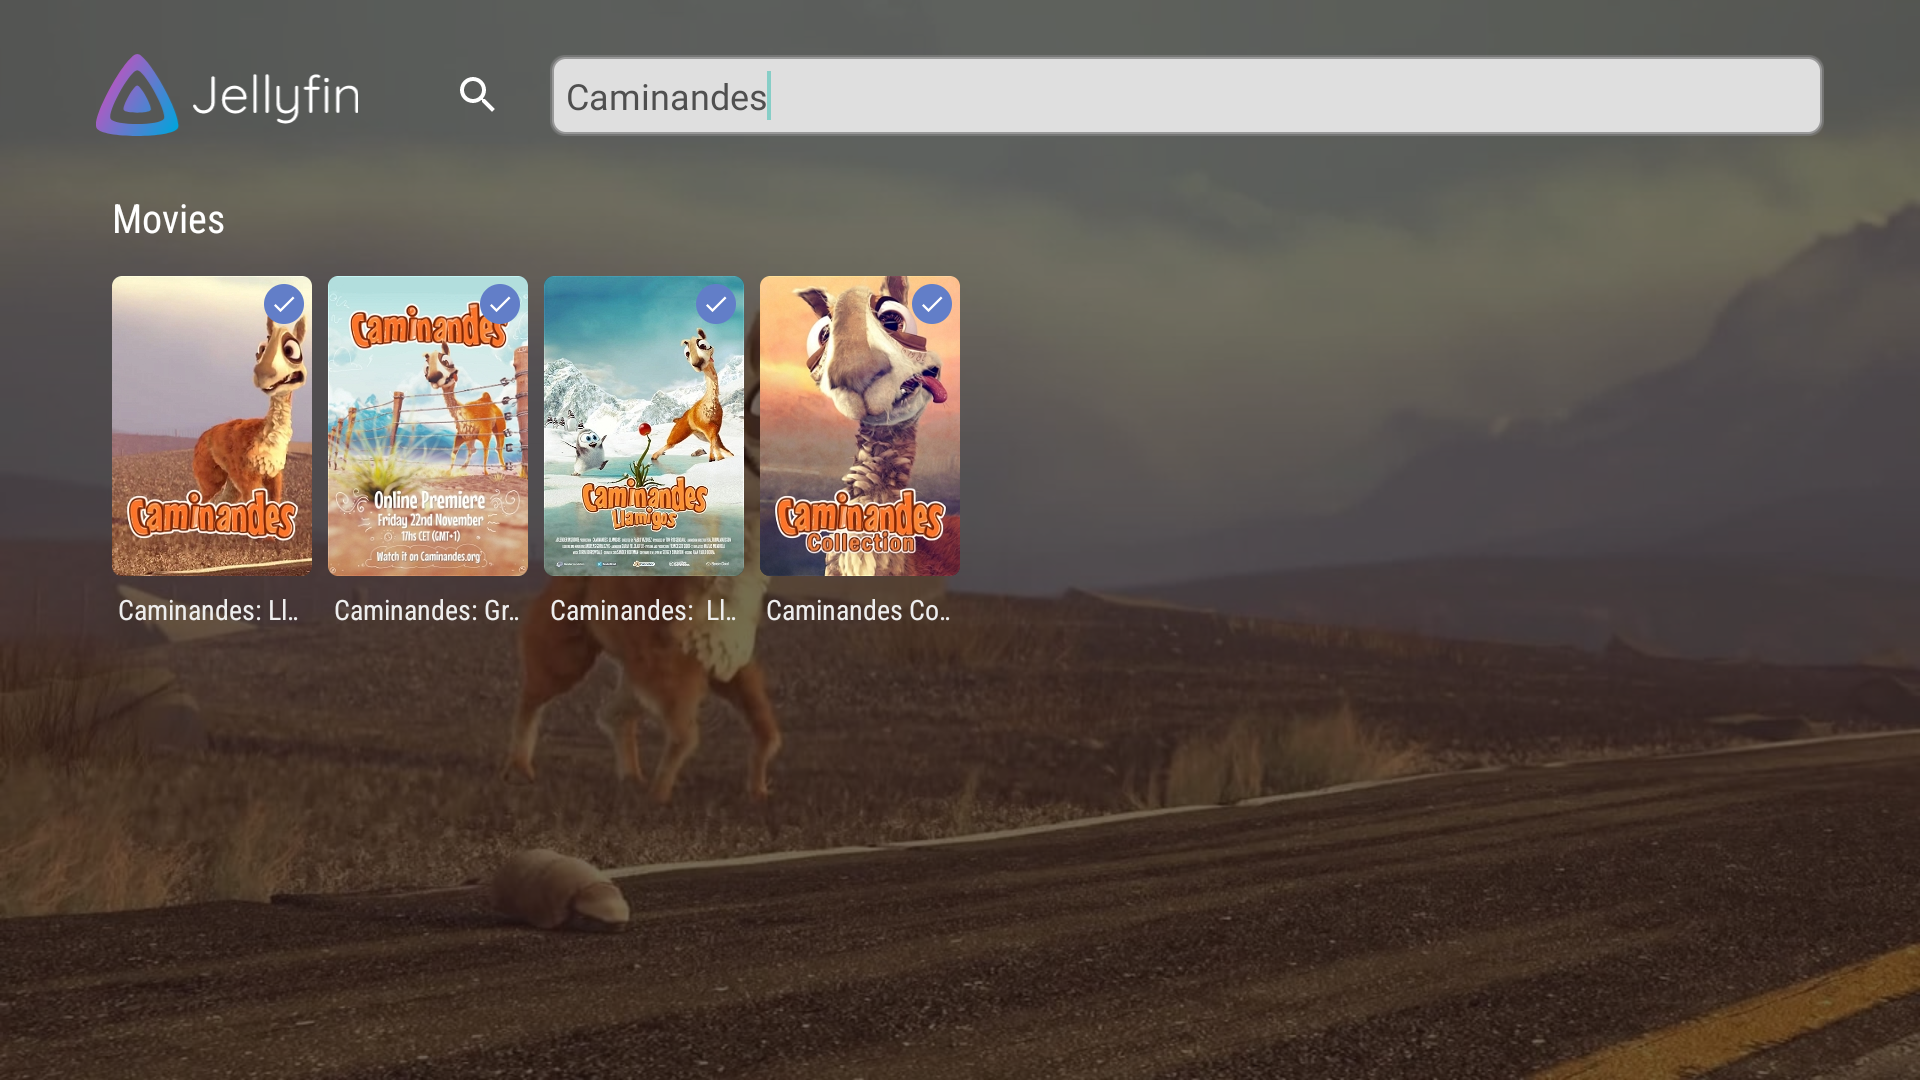Click the search magnifier icon
Screen dimensions: 1920x1080
point(477,95)
